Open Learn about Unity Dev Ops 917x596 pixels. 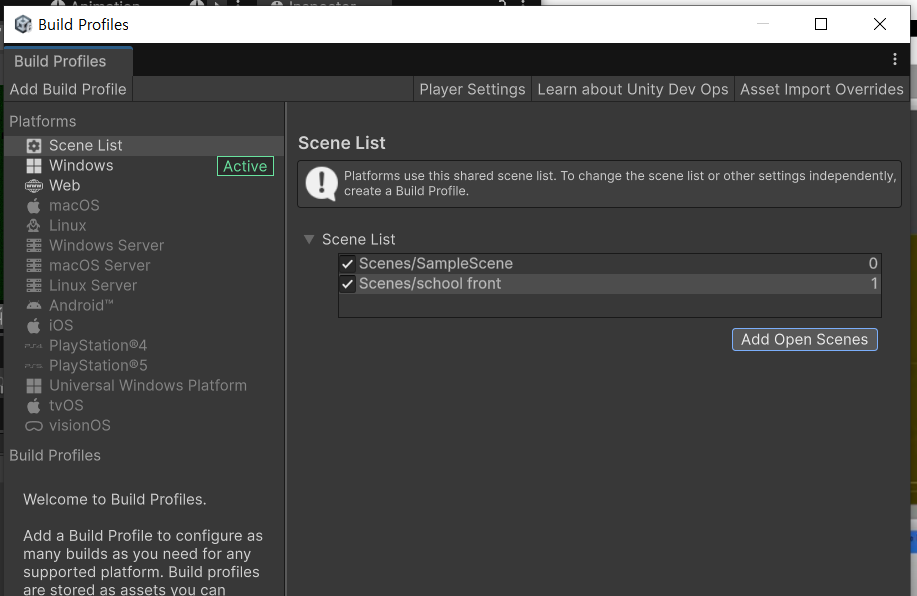pyautogui.click(x=633, y=89)
